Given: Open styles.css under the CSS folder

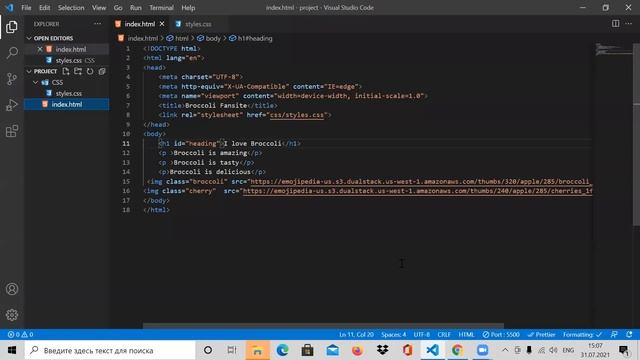Looking at the screenshot, I should click(x=68, y=93).
